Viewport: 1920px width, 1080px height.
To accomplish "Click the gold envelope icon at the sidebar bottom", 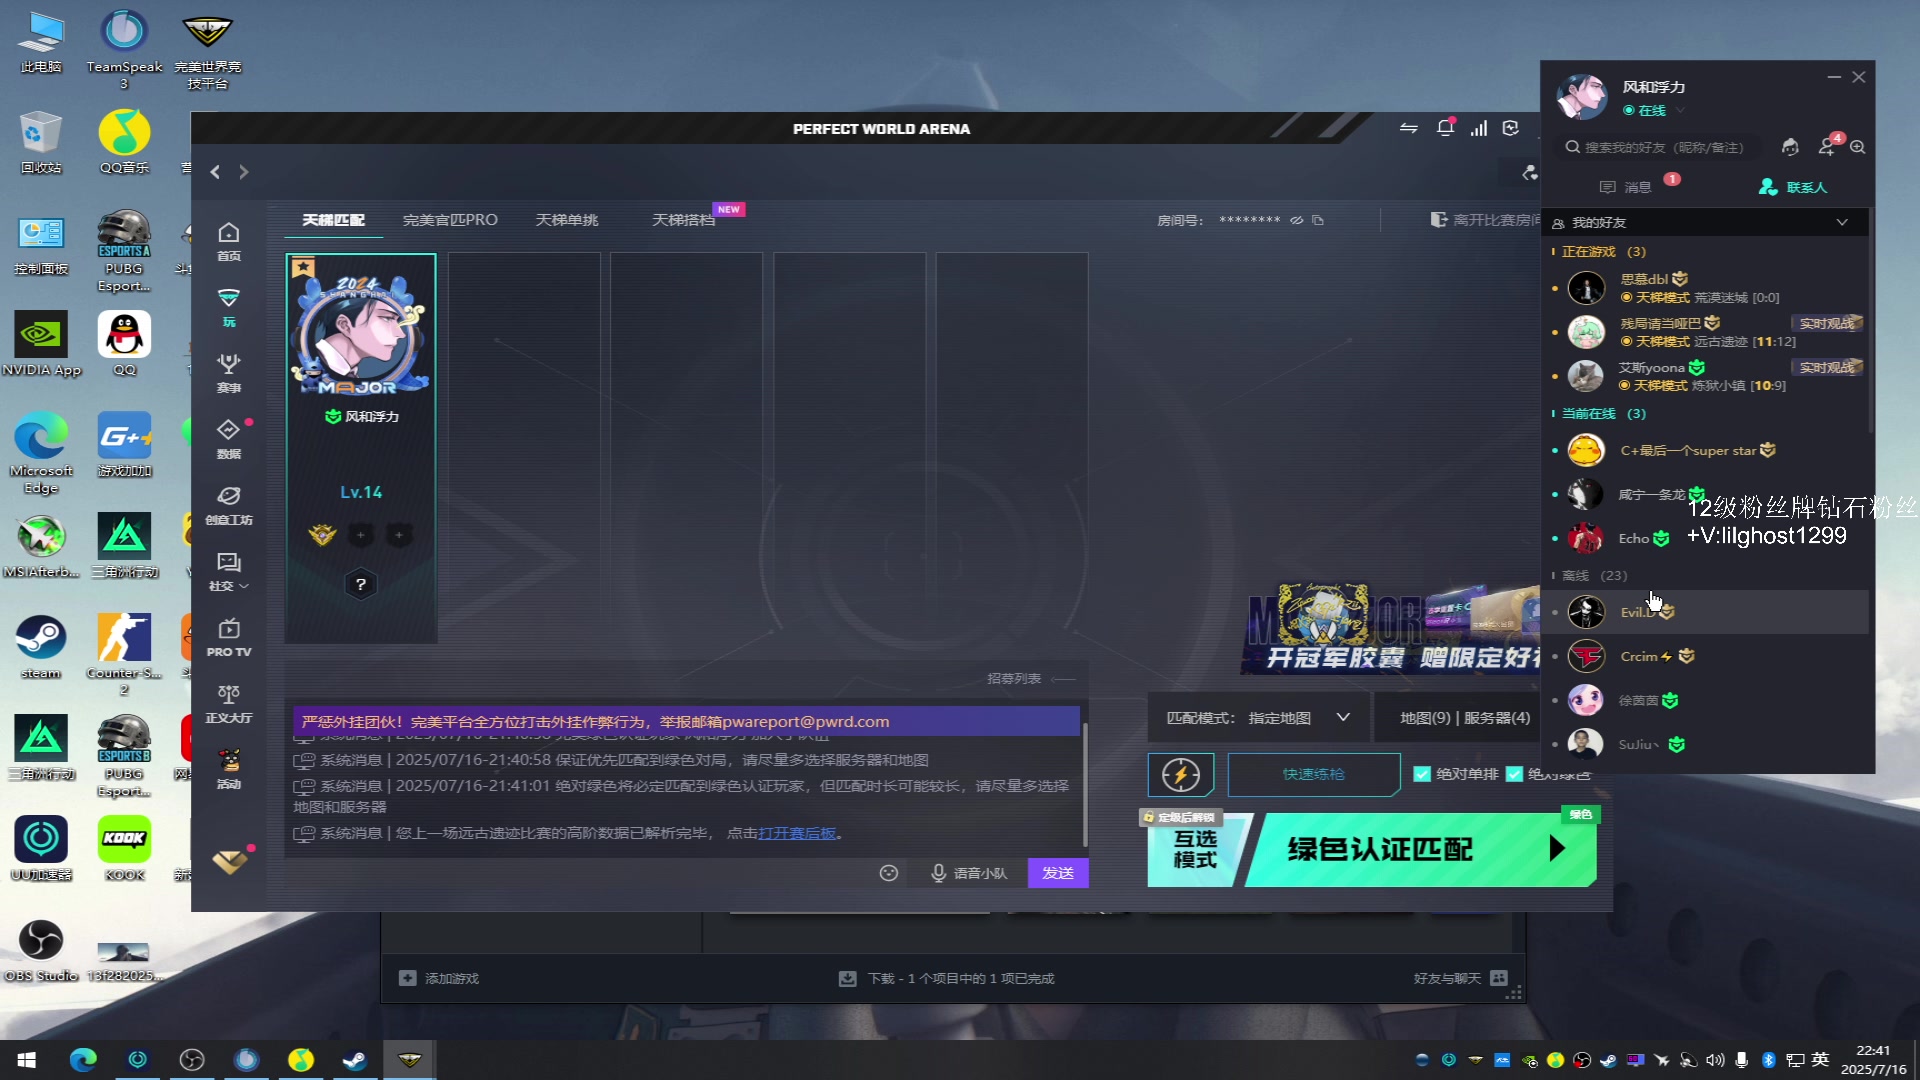I will [230, 861].
